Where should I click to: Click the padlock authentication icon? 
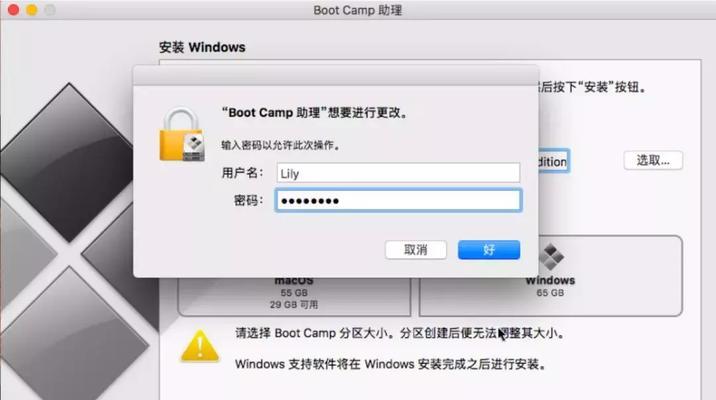(x=182, y=135)
